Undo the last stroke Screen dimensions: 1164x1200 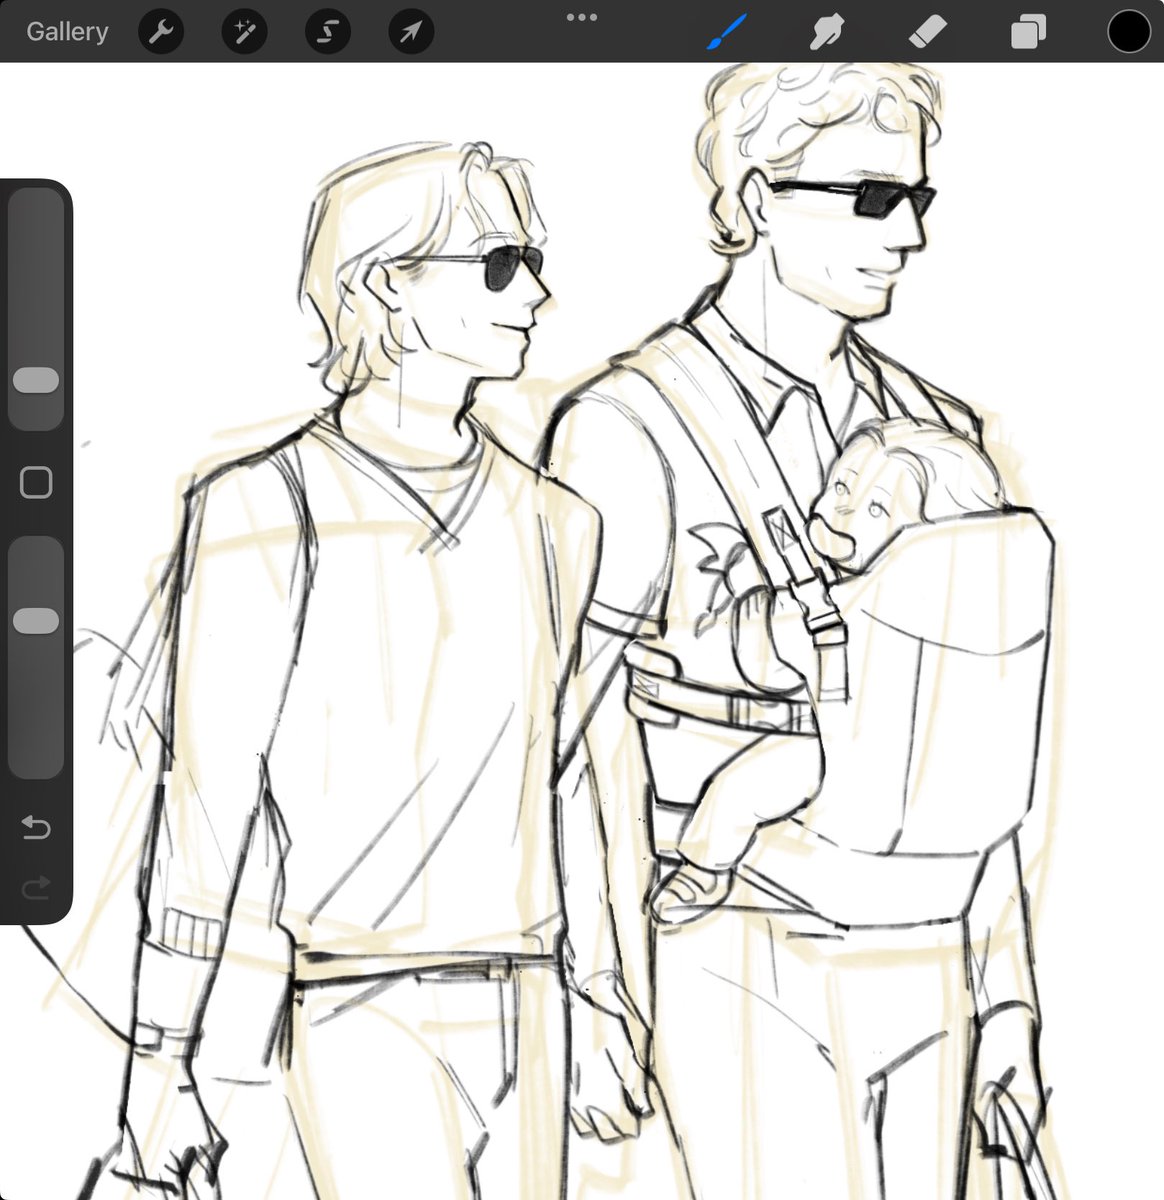(36, 827)
